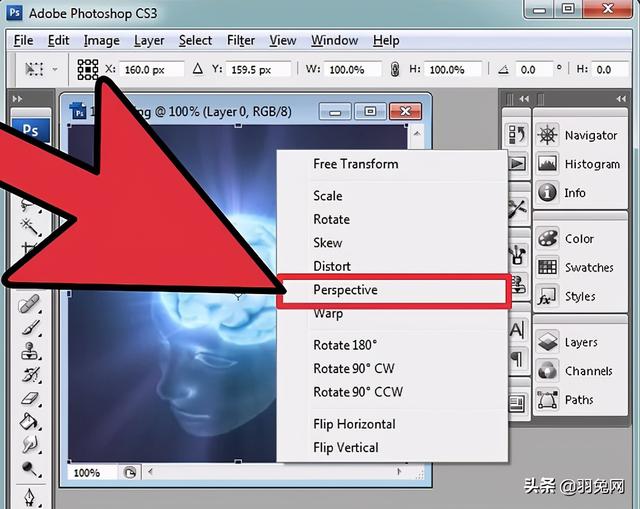Open the Select menu

[195, 40]
